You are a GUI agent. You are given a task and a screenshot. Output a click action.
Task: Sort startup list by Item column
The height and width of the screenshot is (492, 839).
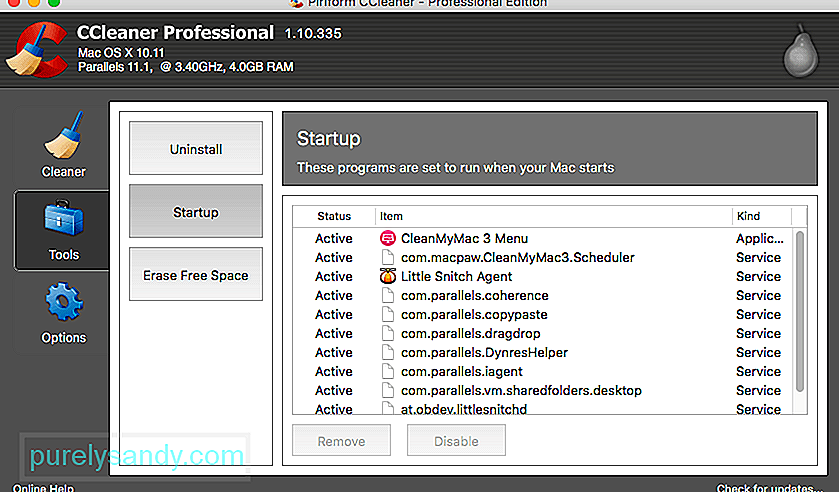pyautogui.click(x=553, y=216)
